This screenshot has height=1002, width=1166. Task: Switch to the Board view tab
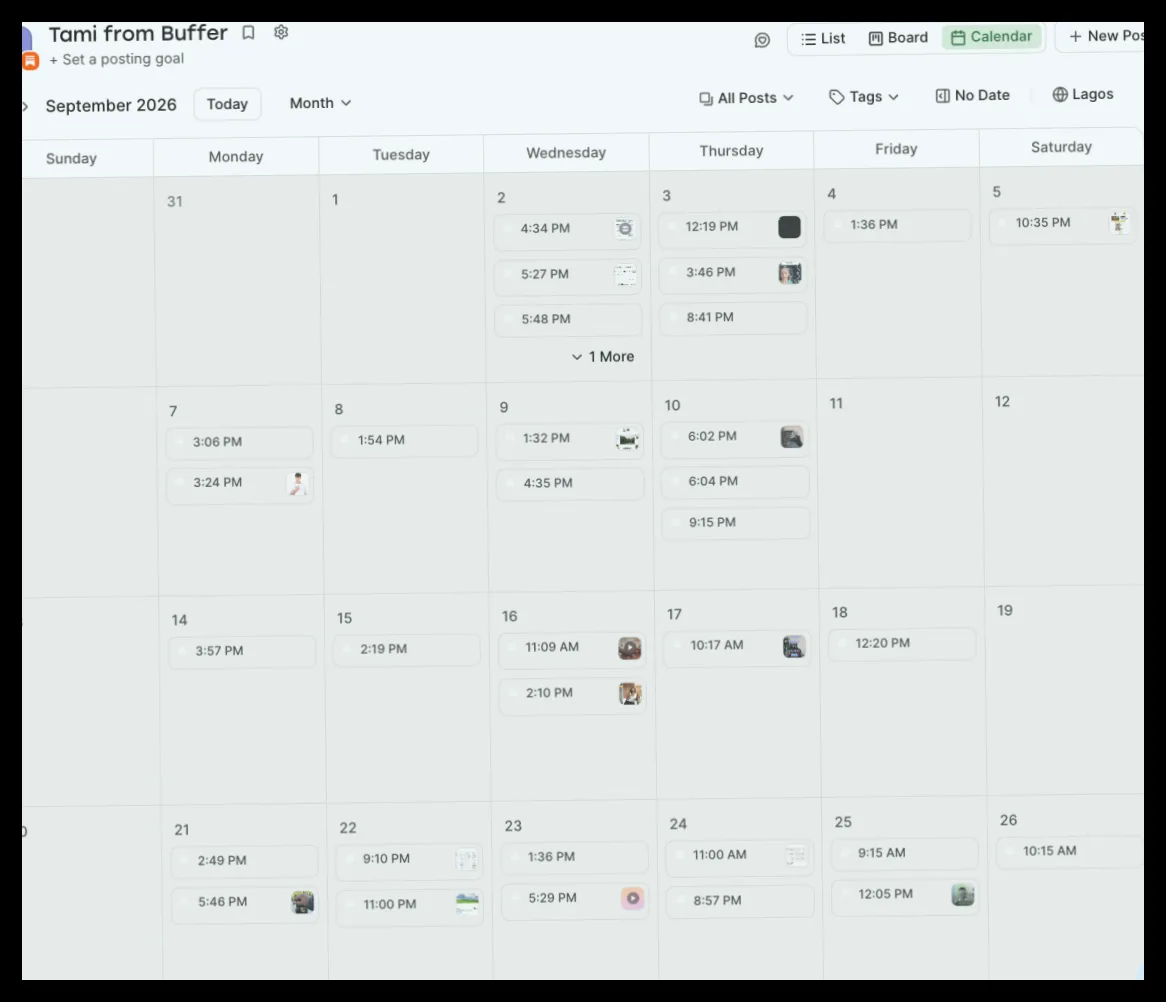898,38
